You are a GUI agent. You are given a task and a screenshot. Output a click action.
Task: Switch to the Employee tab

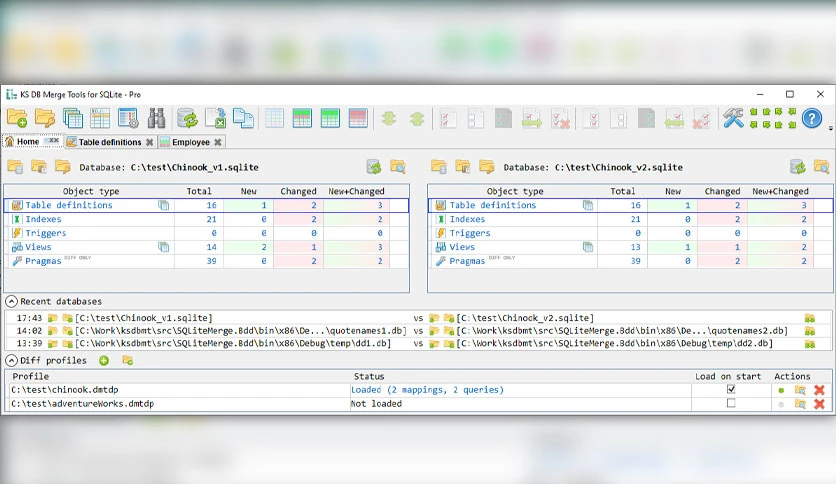(x=191, y=142)
